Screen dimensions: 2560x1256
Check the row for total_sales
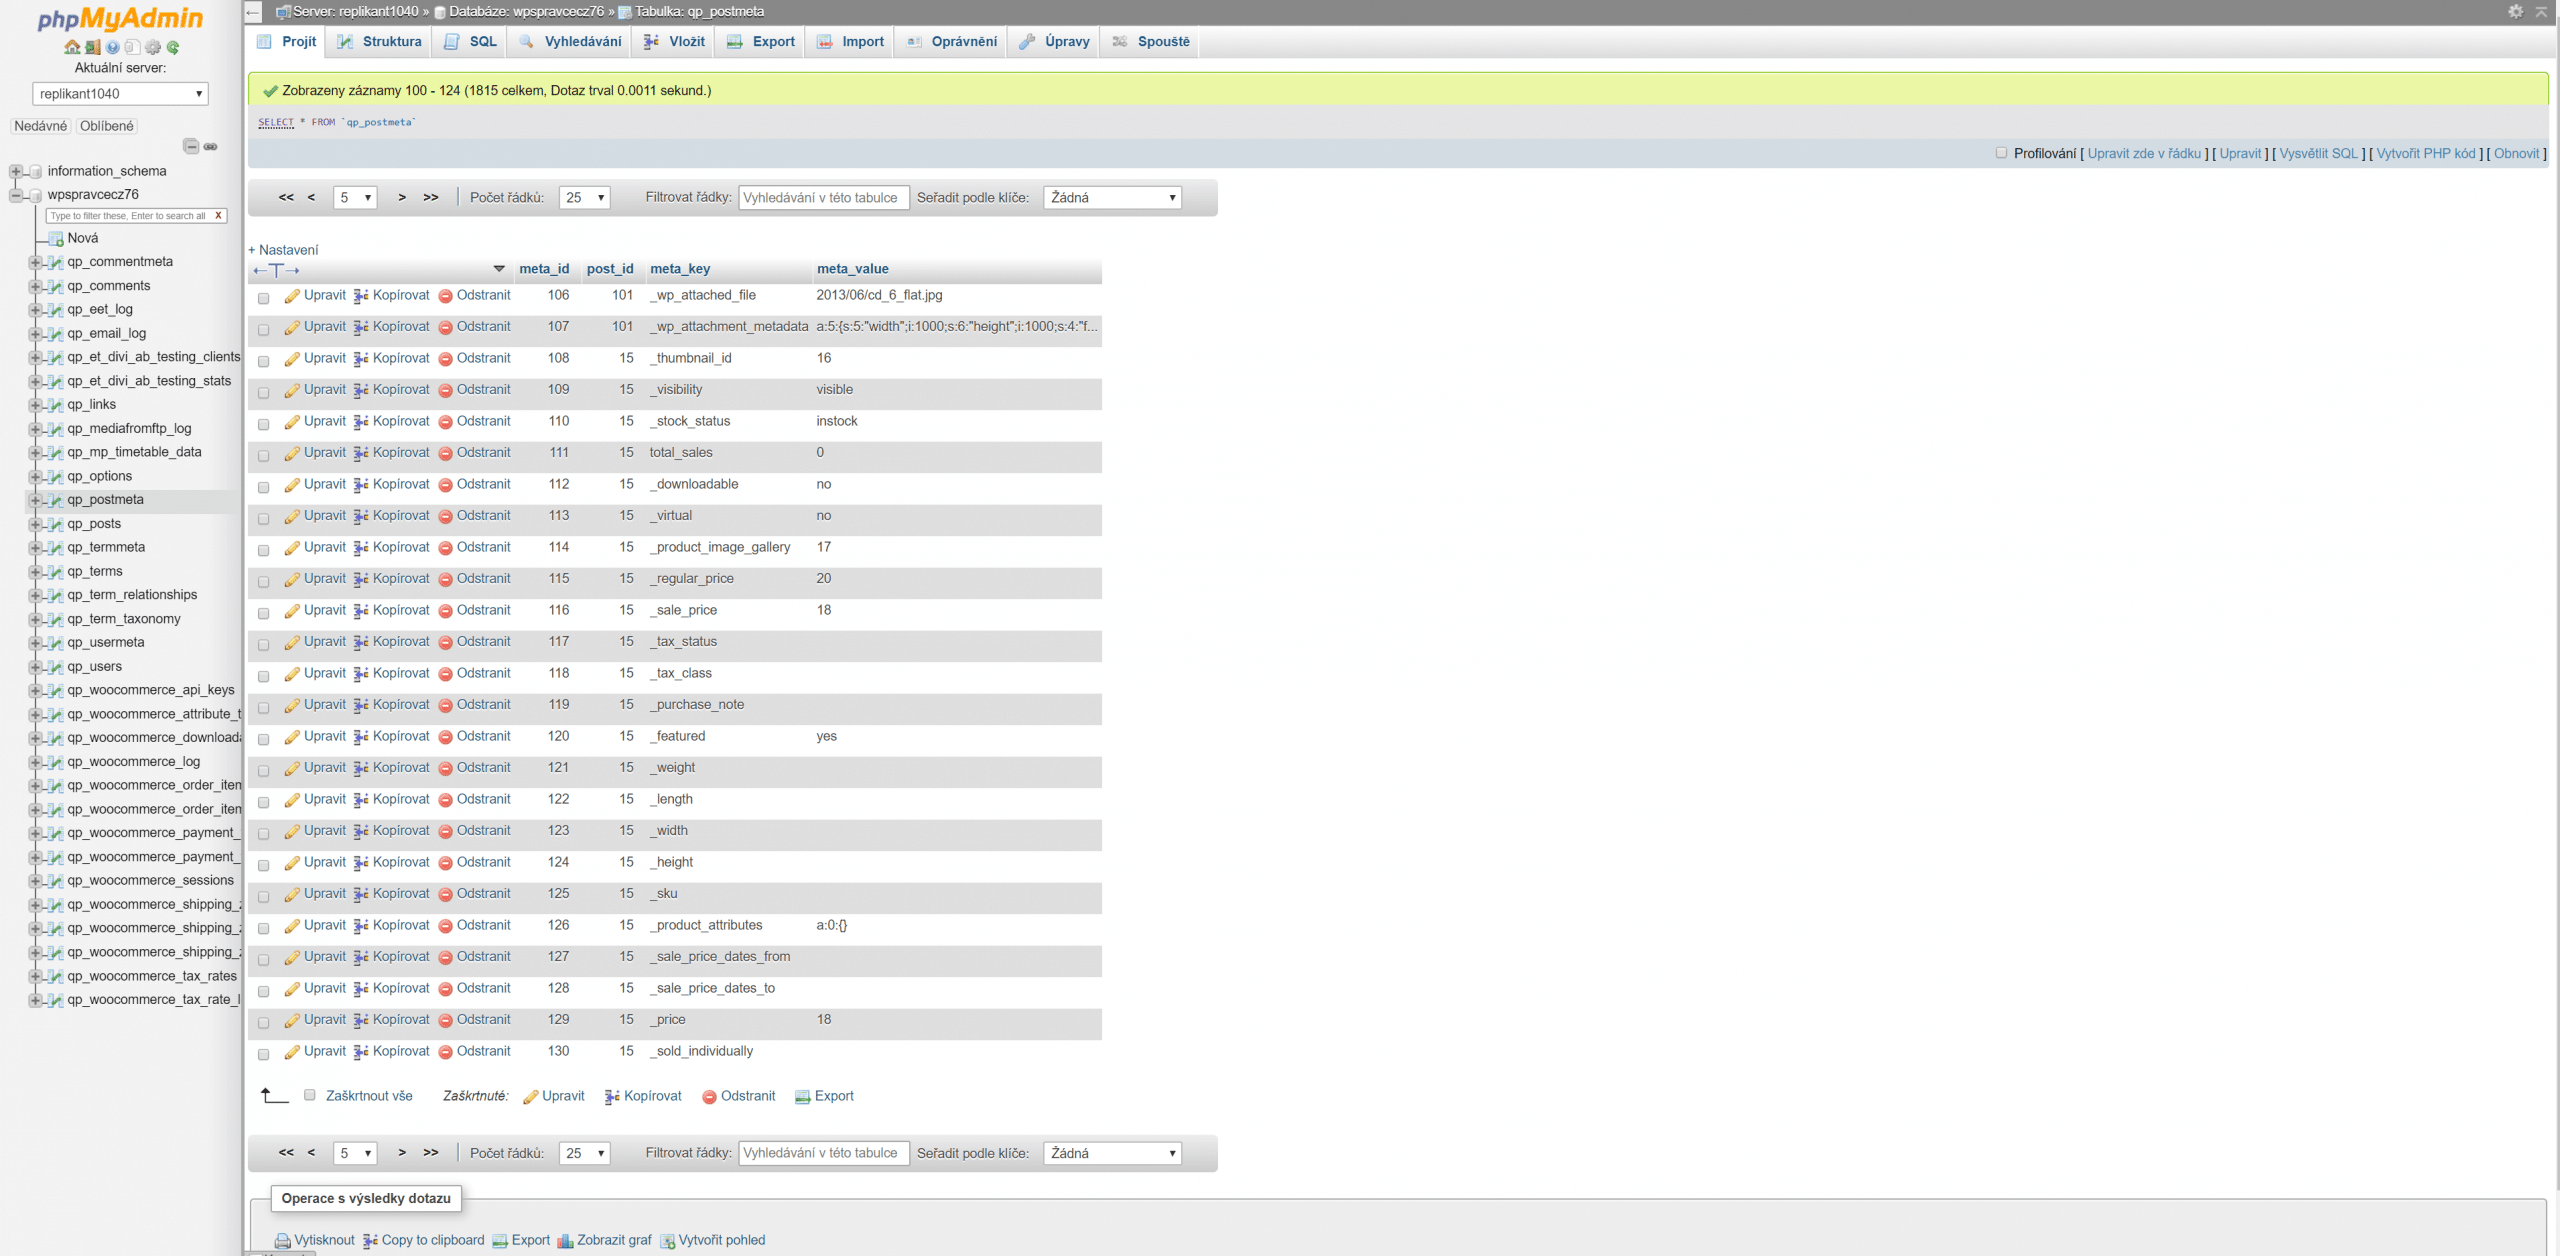264,456
